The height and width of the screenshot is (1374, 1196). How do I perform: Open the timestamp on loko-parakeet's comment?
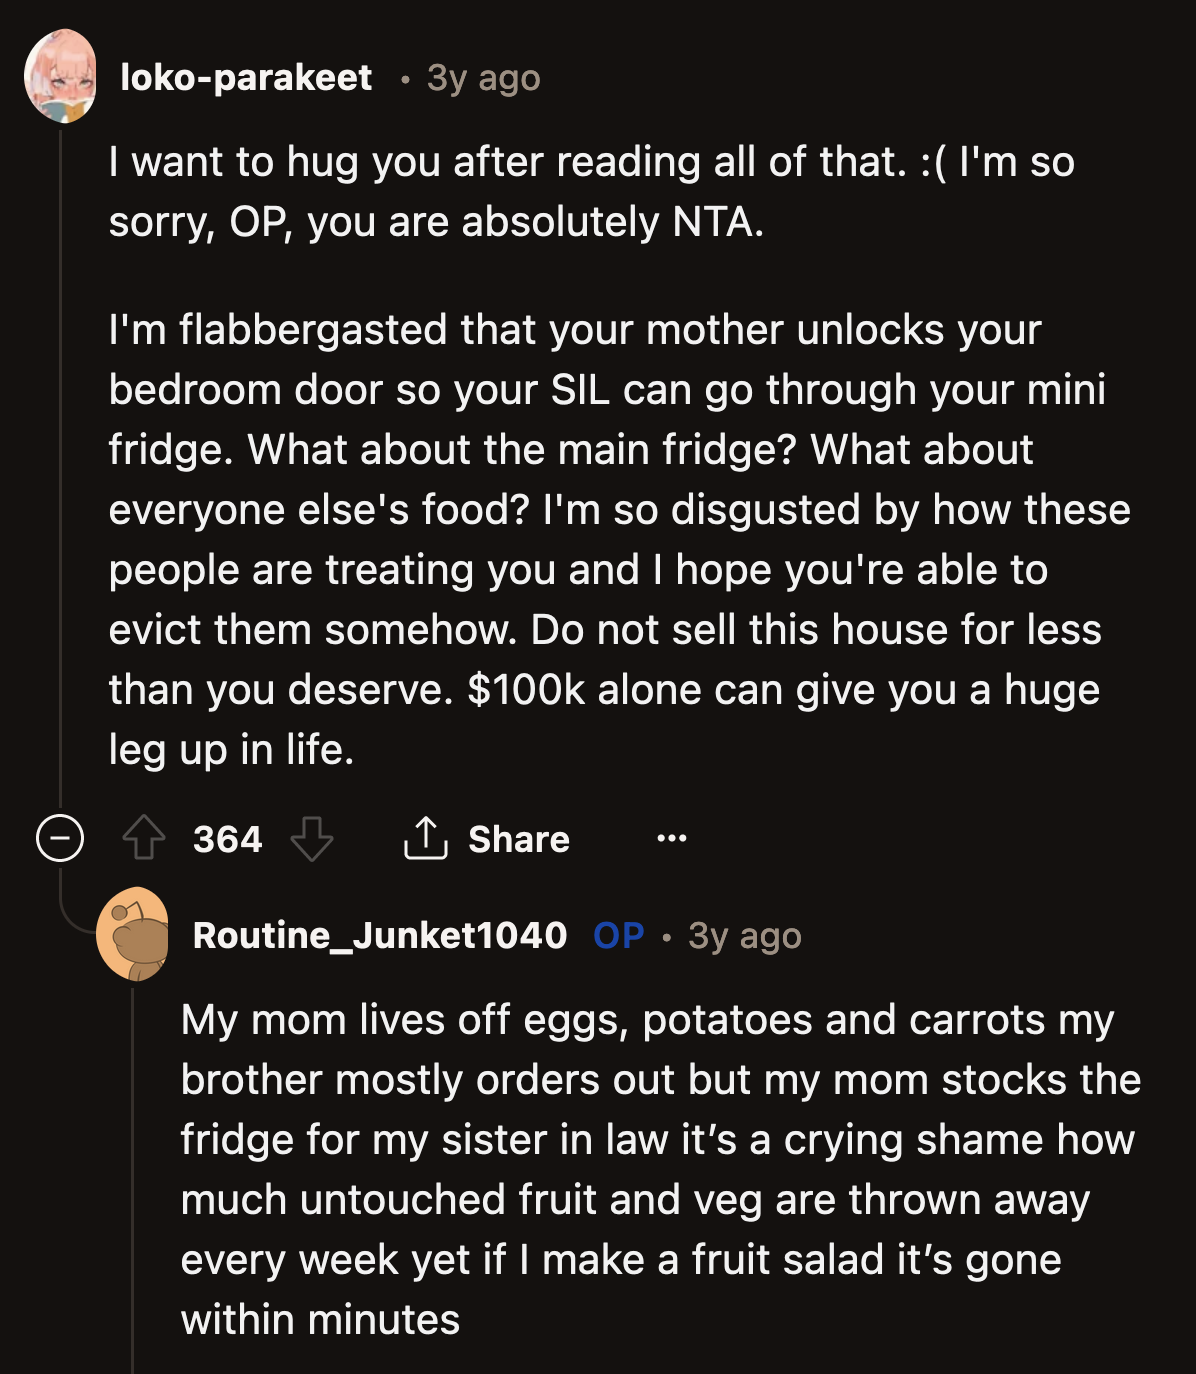coord(483,78)
